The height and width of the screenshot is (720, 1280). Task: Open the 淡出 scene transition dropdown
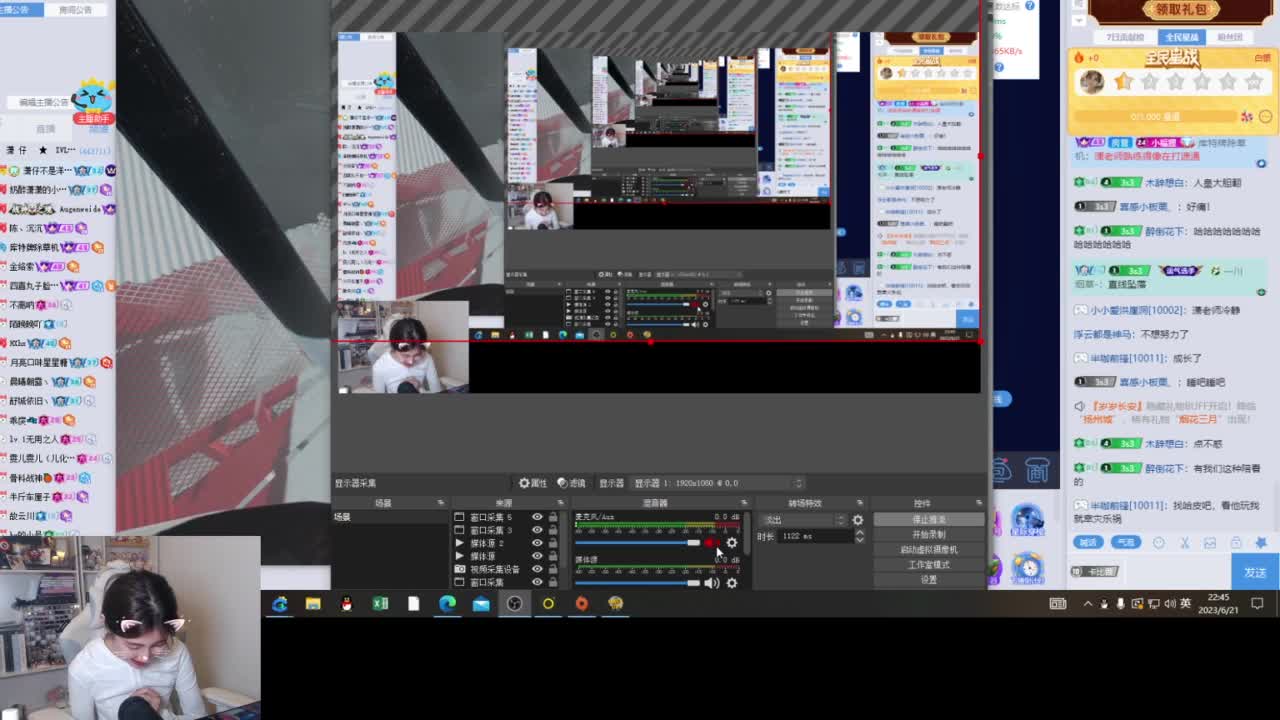[x=804, y=520]
